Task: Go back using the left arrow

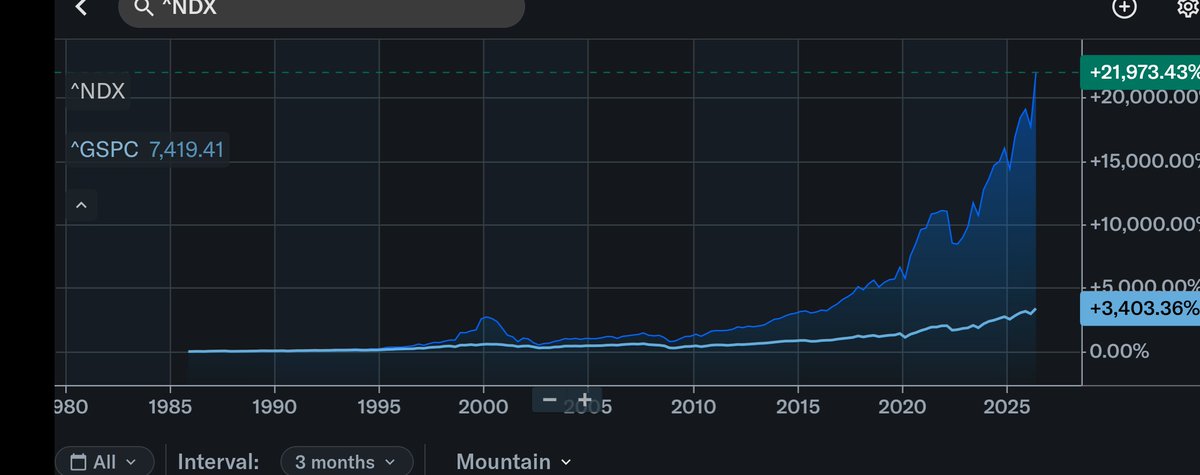Action: (x=81, y=8)
